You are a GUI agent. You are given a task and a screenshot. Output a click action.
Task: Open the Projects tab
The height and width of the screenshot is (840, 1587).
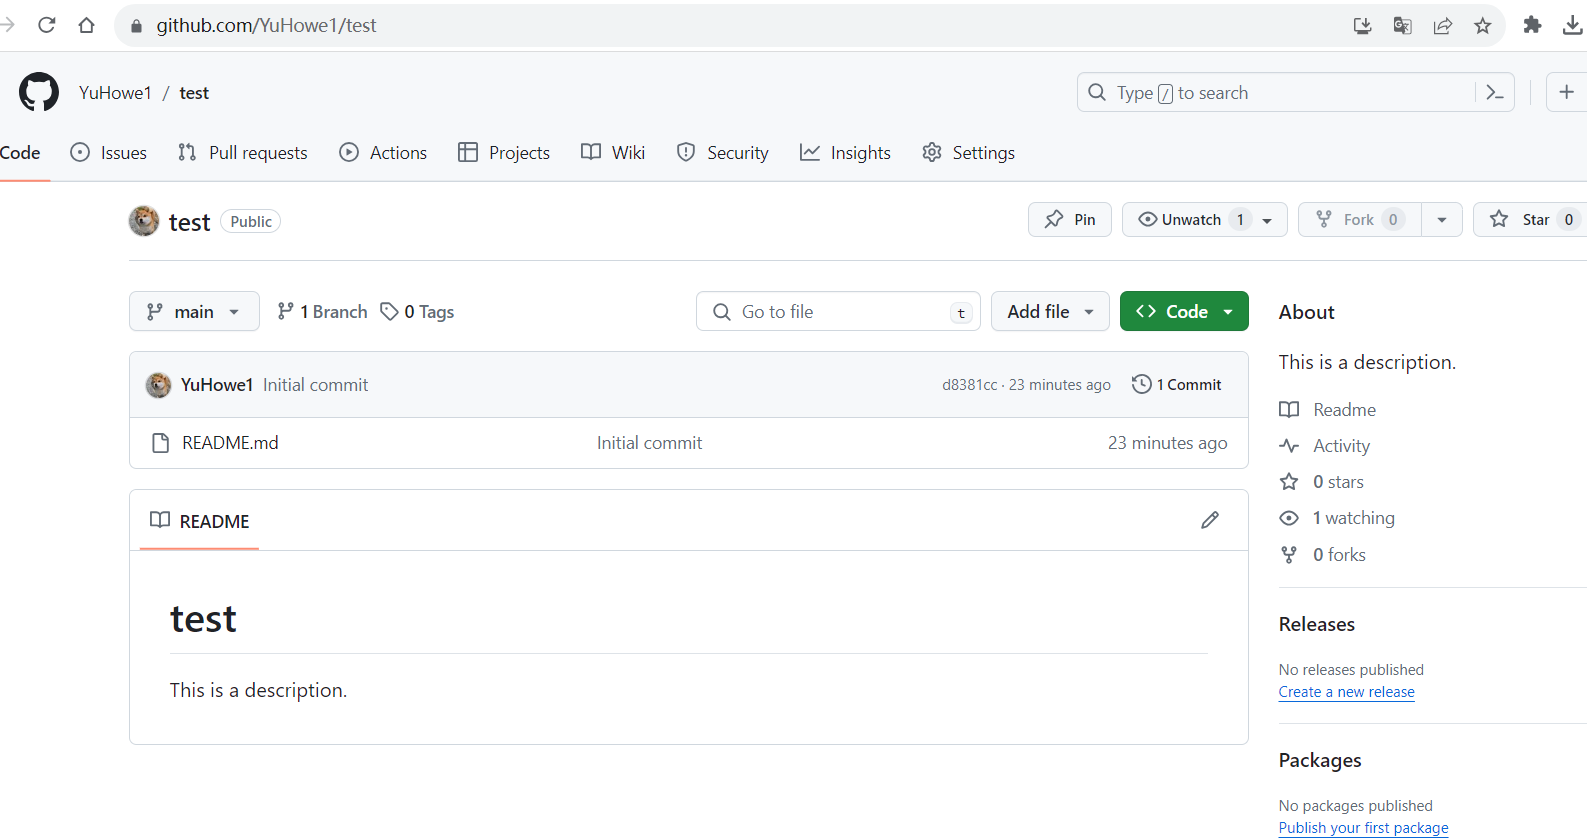click(x=504, y=153)
